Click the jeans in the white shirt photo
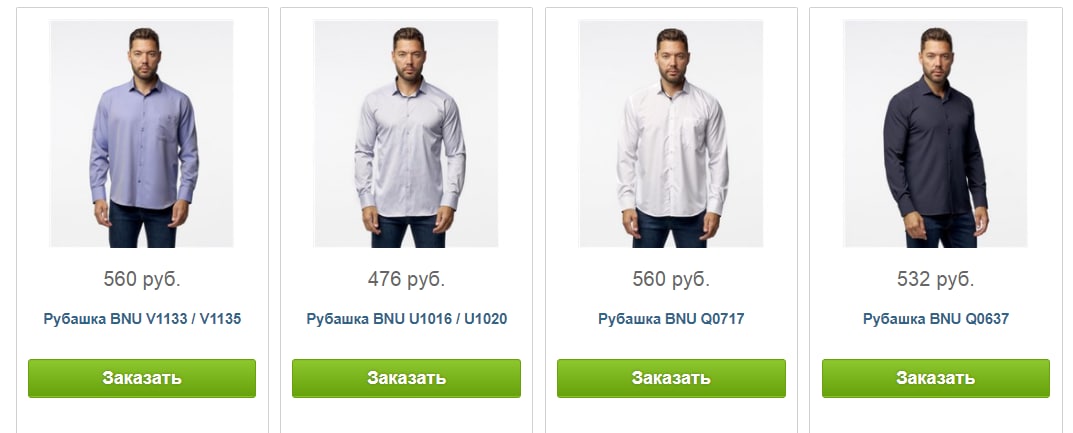The height and width of the screenshot is (433, 1073). pos(669,231)
